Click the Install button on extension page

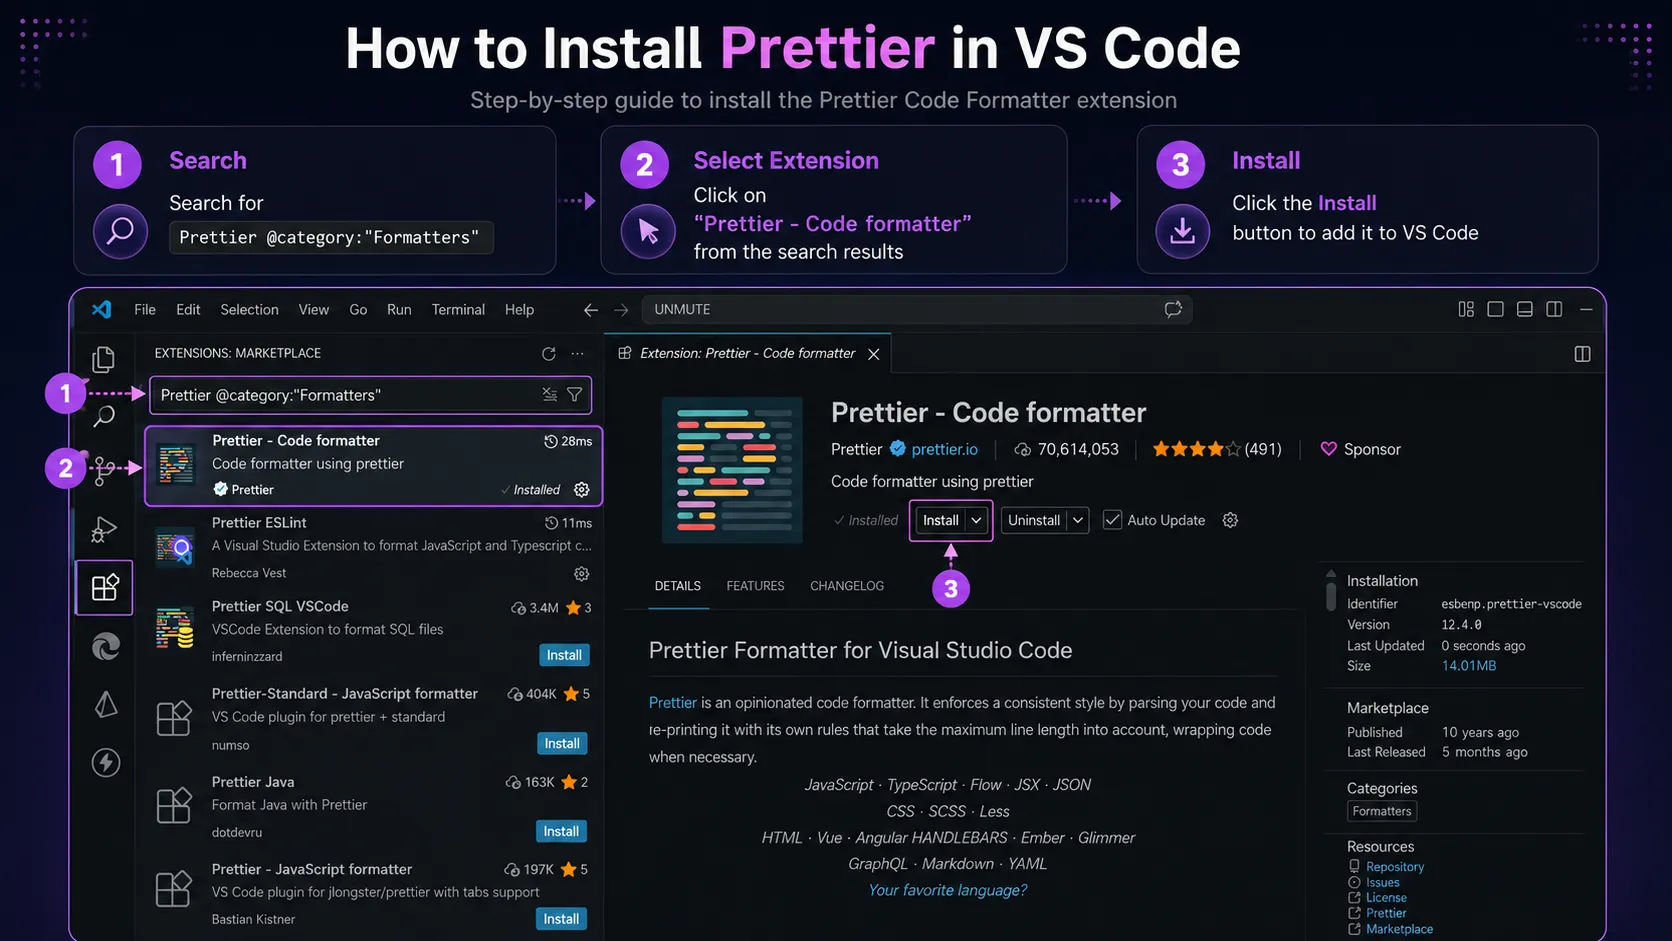click(941, 520)
